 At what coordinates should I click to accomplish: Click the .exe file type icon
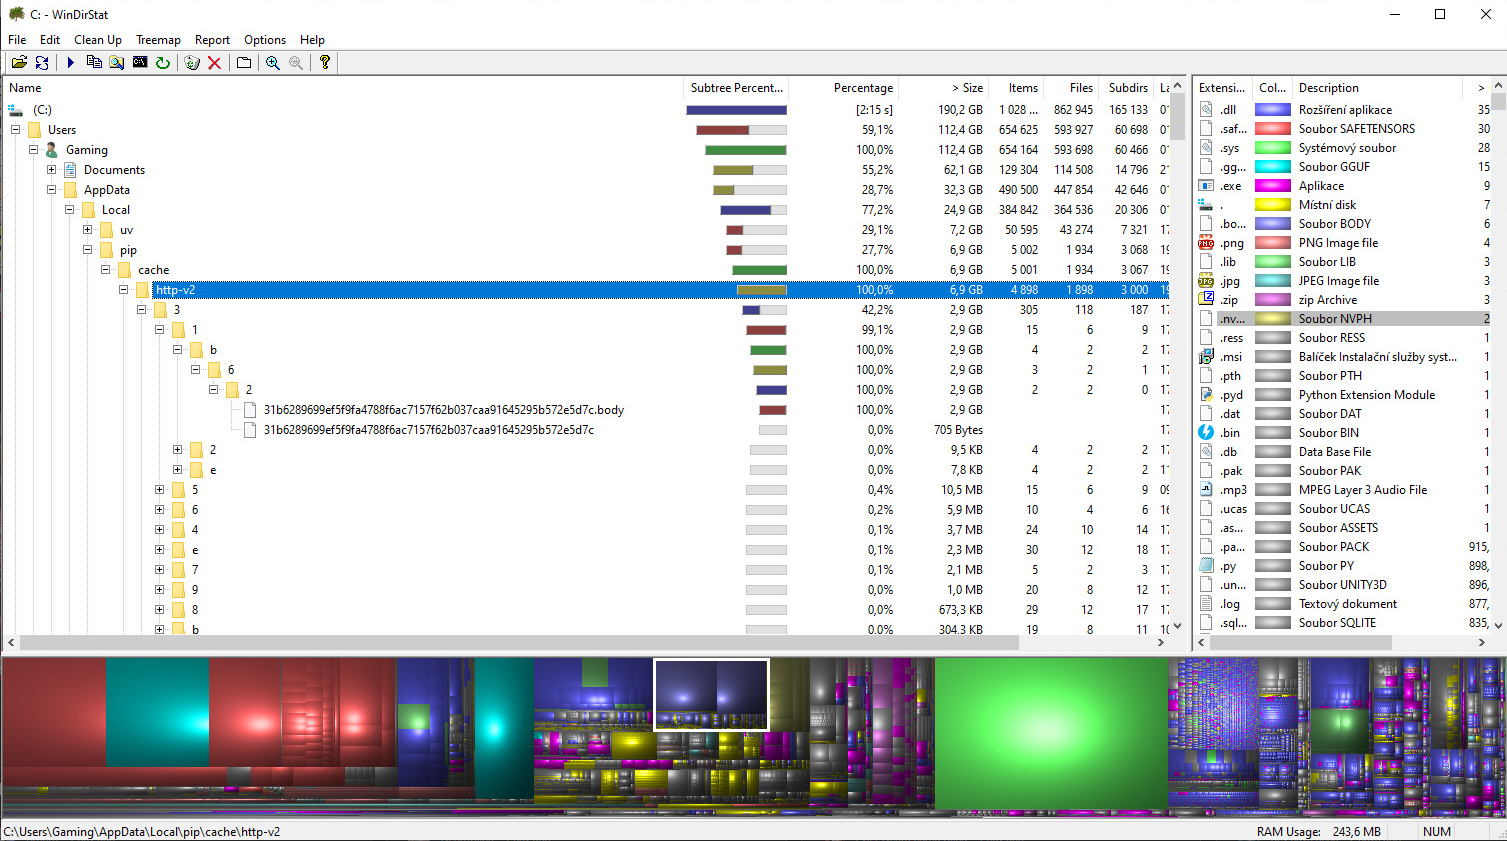(1206, 186)
